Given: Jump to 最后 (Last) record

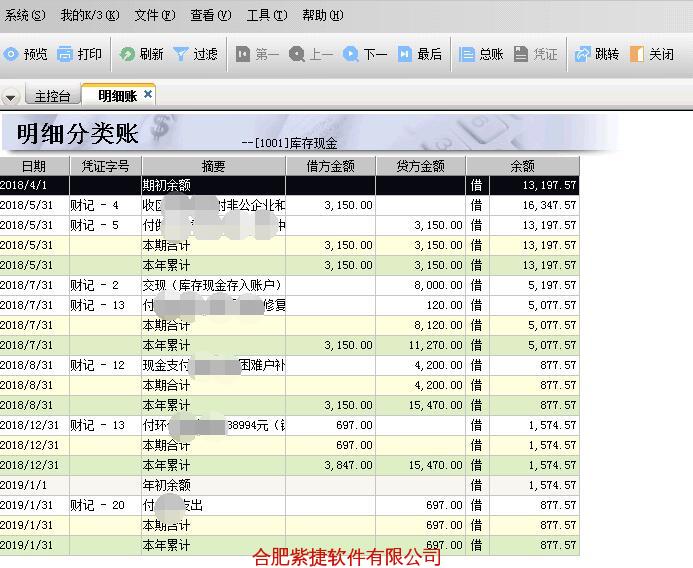Looking at the screenshot, I should coord(419,54).
